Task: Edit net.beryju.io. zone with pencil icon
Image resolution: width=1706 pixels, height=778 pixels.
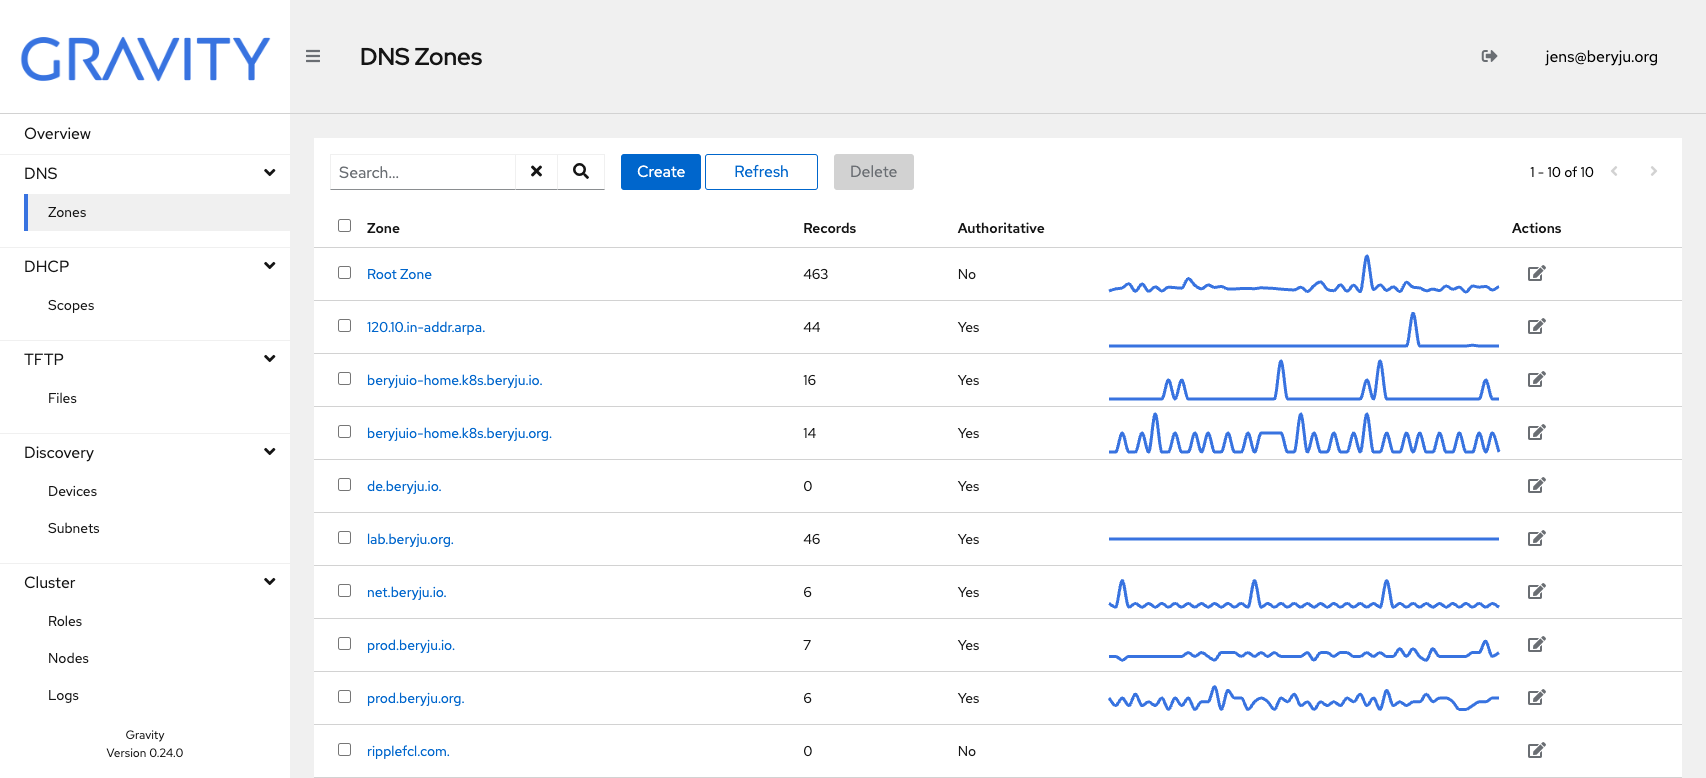Action: [1537, 591]
